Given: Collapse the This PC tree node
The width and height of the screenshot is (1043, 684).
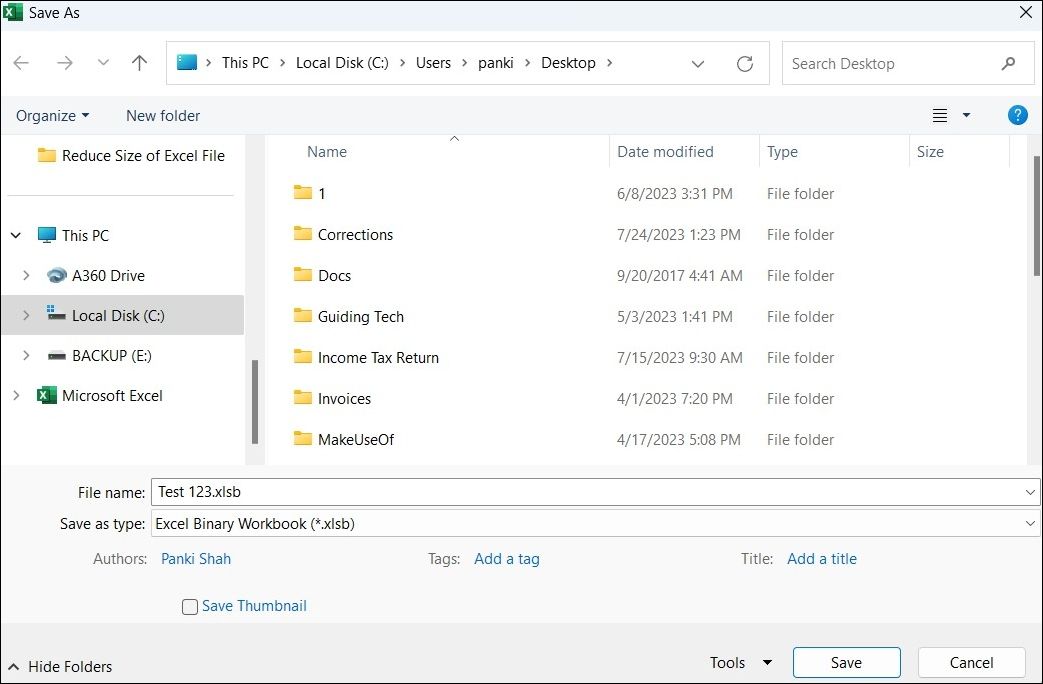Looking at the screenshot, I should coord(16,236).
